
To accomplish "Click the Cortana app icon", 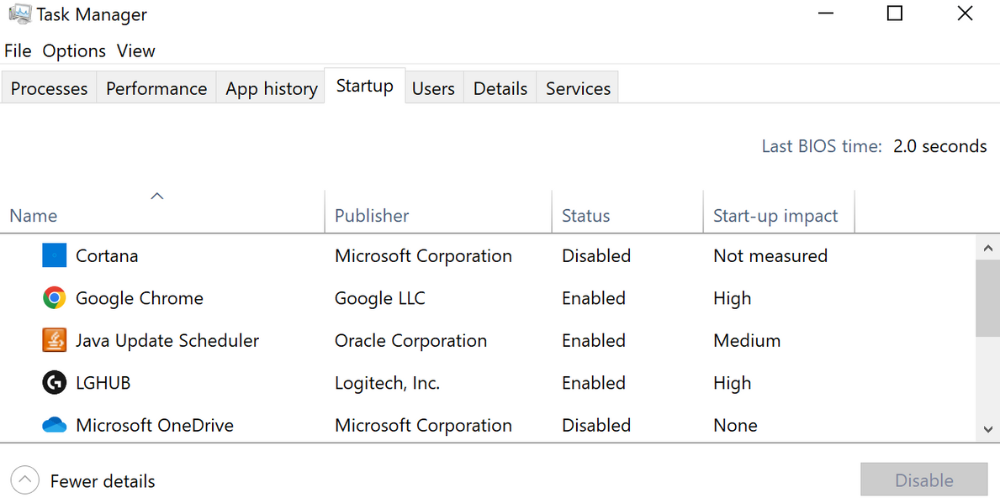I will click(54, 256).
